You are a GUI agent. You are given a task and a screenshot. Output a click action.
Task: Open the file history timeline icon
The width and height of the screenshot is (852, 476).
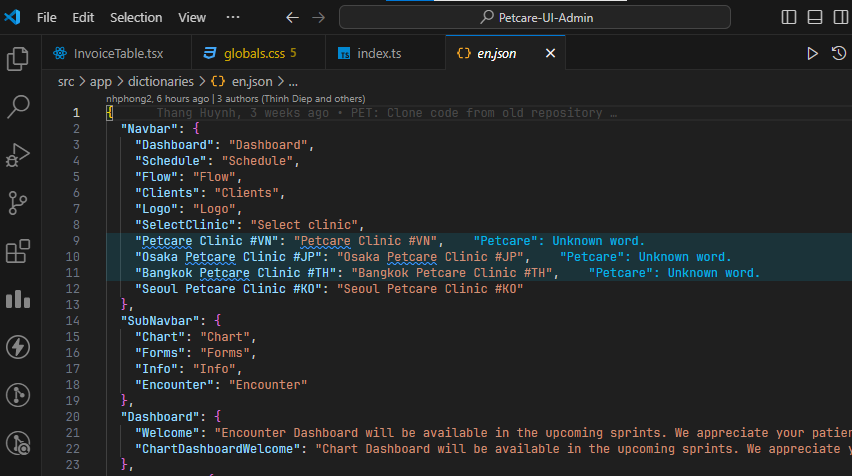(x=839, y=53)
